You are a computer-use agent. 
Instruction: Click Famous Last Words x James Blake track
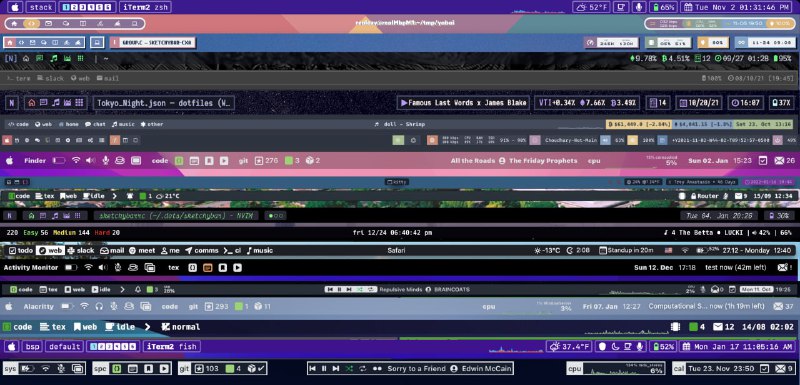(x=463, y=103)
